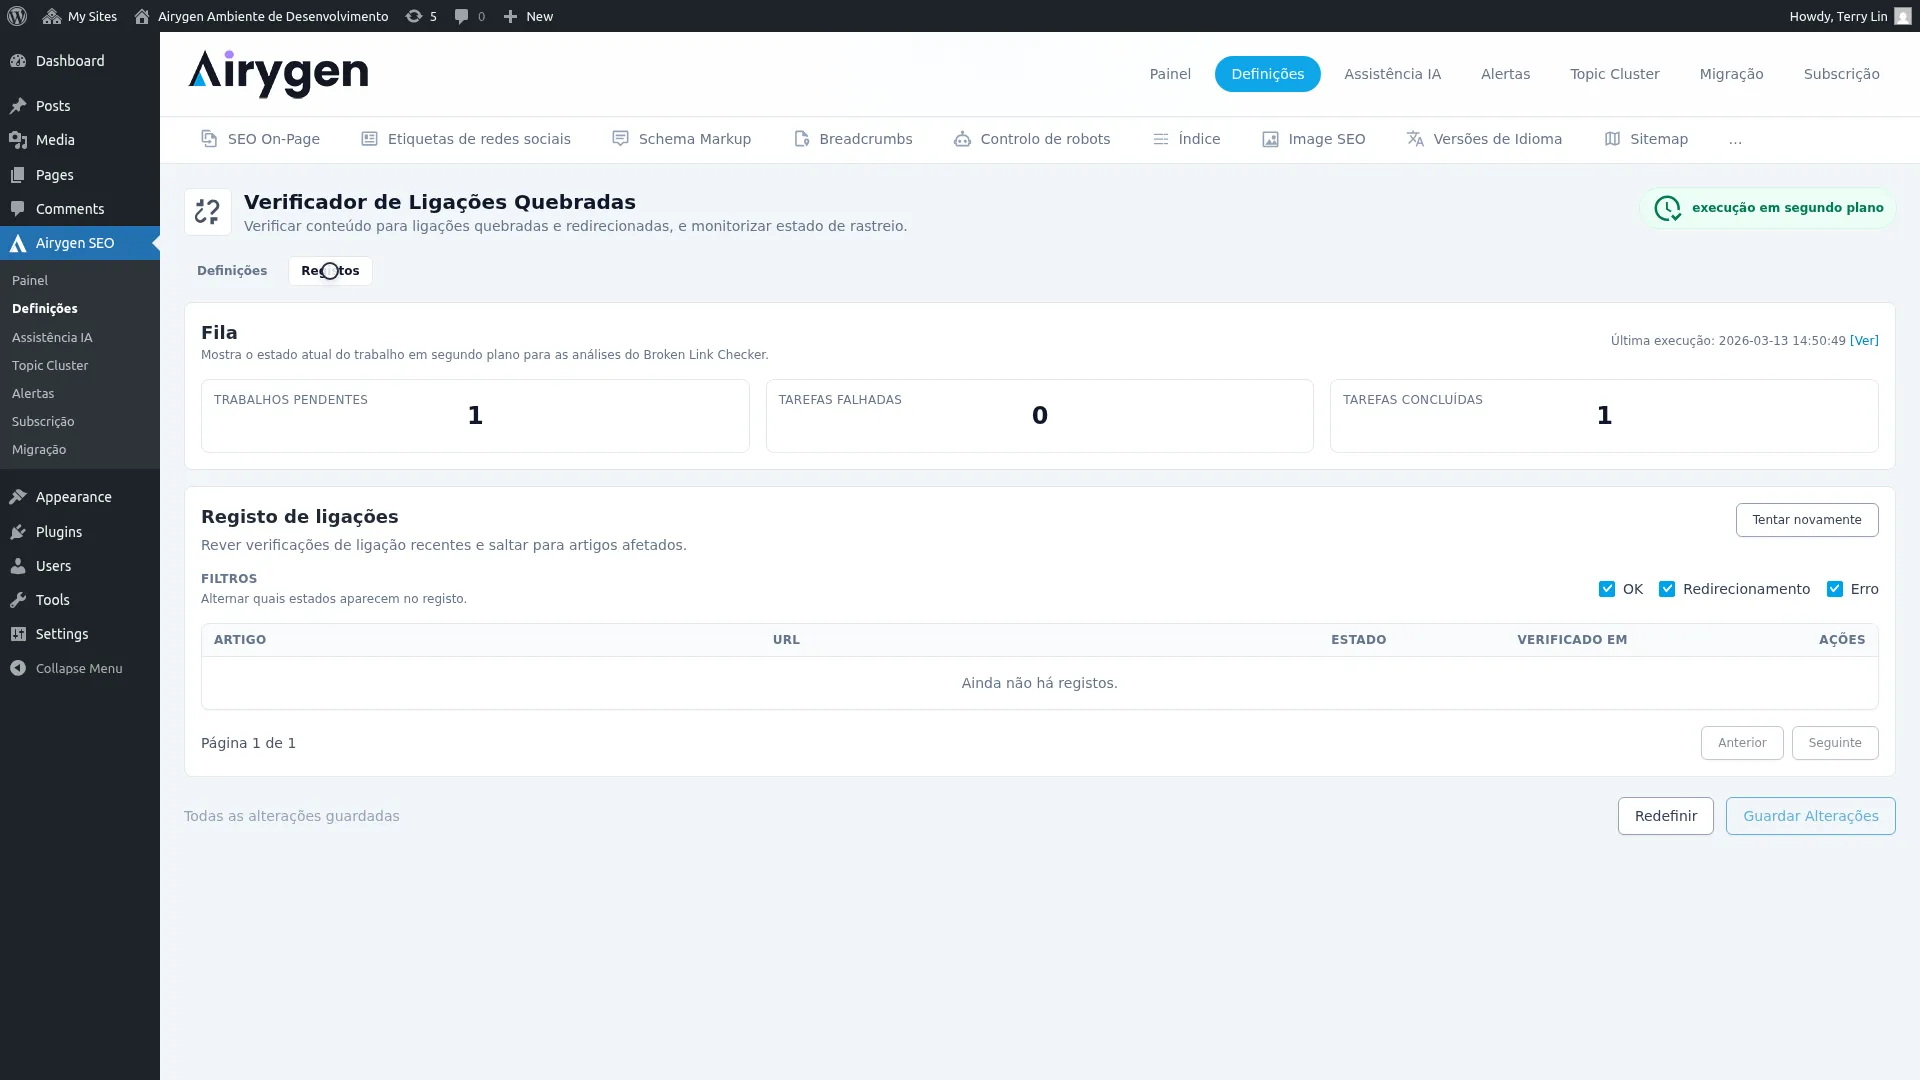The height and width of the screenshot is (1080, 1920).
Task: Open Terry Lin's user avatar
Action: pos(1902,16)
